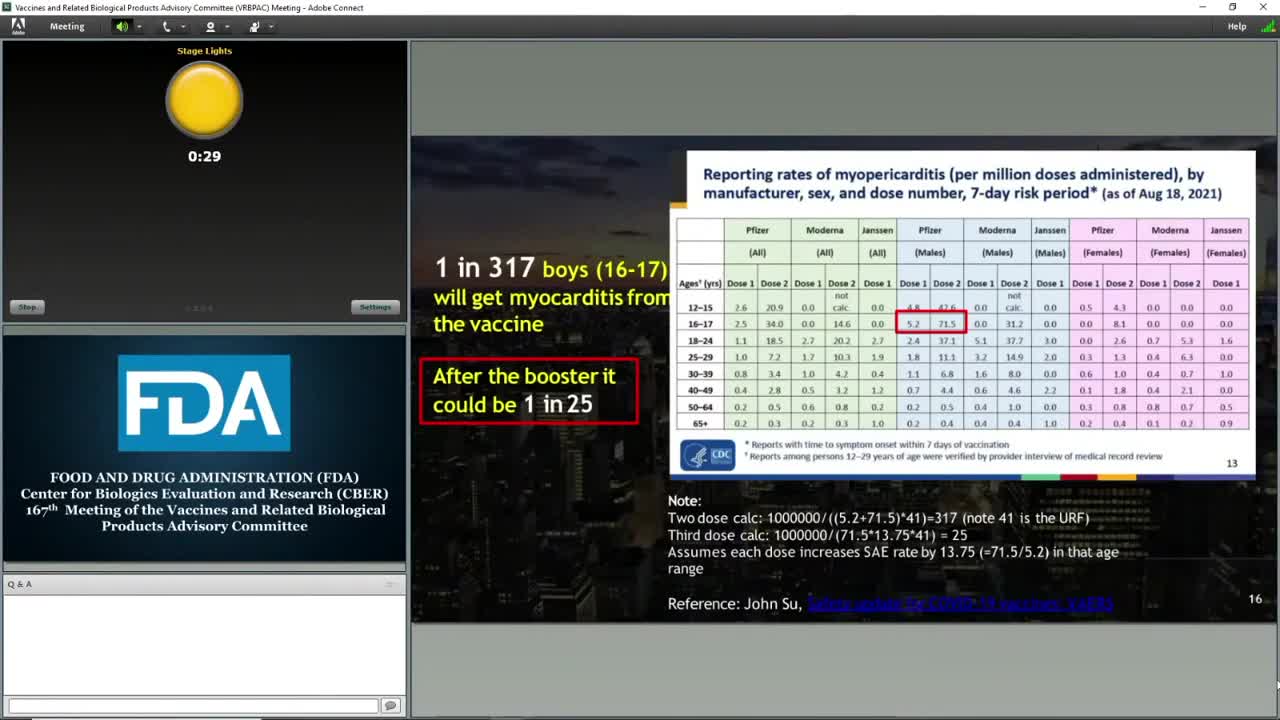Open the Meeting menu
The width and height of the screenshot is (1280, 720).
coord(67,26)
